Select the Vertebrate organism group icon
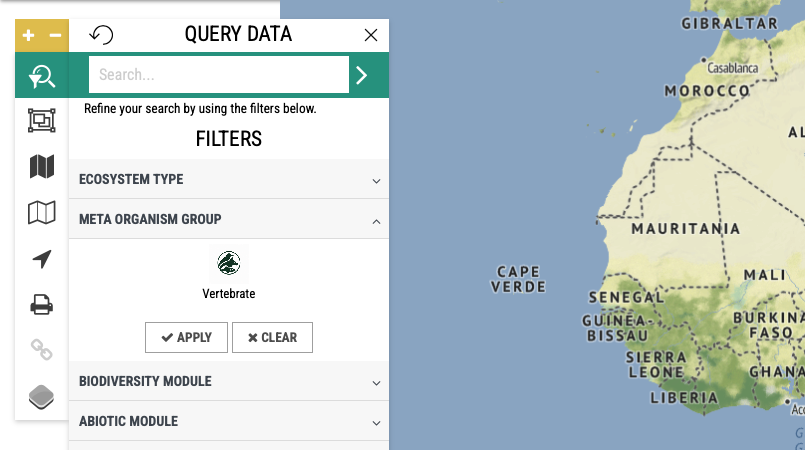Image resolution: width=805 pixels, height=450 pixels. pyautogui.click(x=229, y=263)
